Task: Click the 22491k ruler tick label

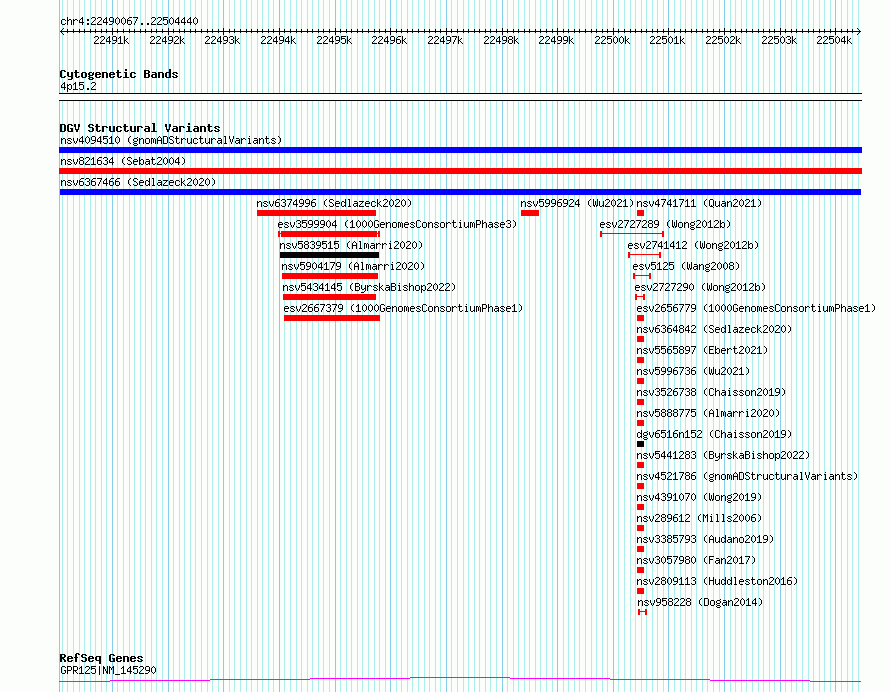Action: [111, 40]
